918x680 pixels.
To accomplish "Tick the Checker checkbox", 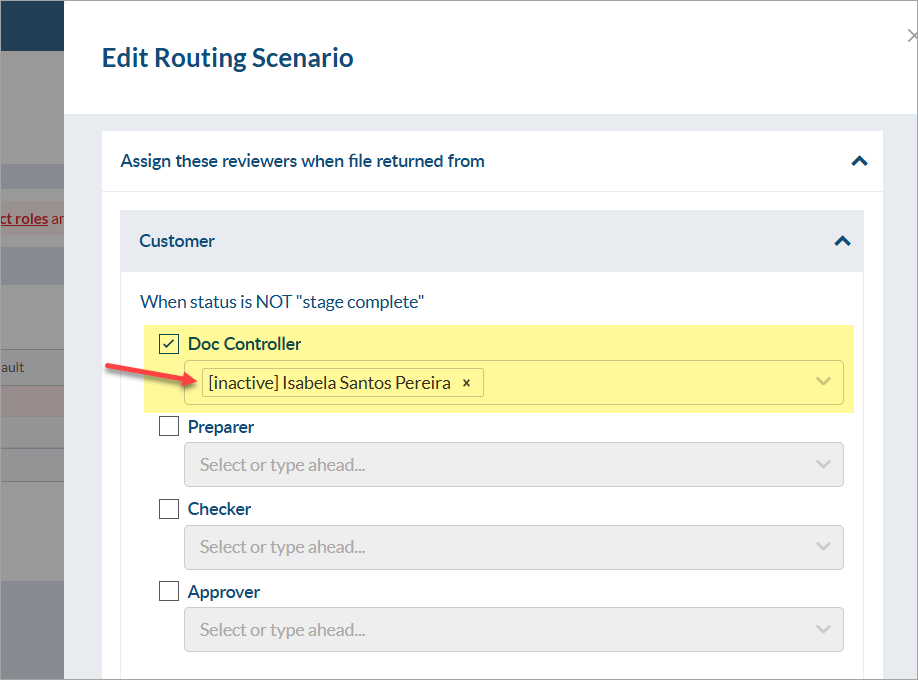I will (x=169, y=509).
